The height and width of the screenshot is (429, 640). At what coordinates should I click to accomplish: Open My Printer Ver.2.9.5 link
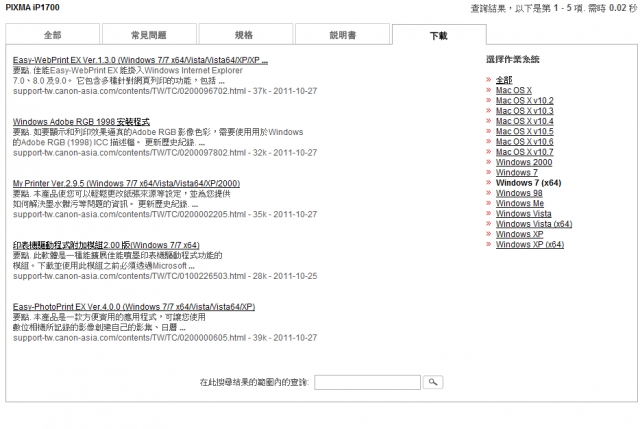(x=126, y=184)
